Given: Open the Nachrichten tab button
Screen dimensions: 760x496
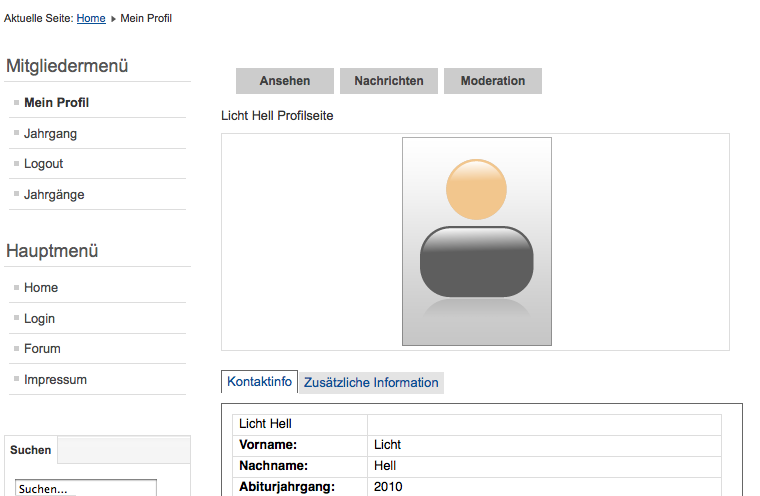Looking at the screenshot, I should (x=389, y=81).
